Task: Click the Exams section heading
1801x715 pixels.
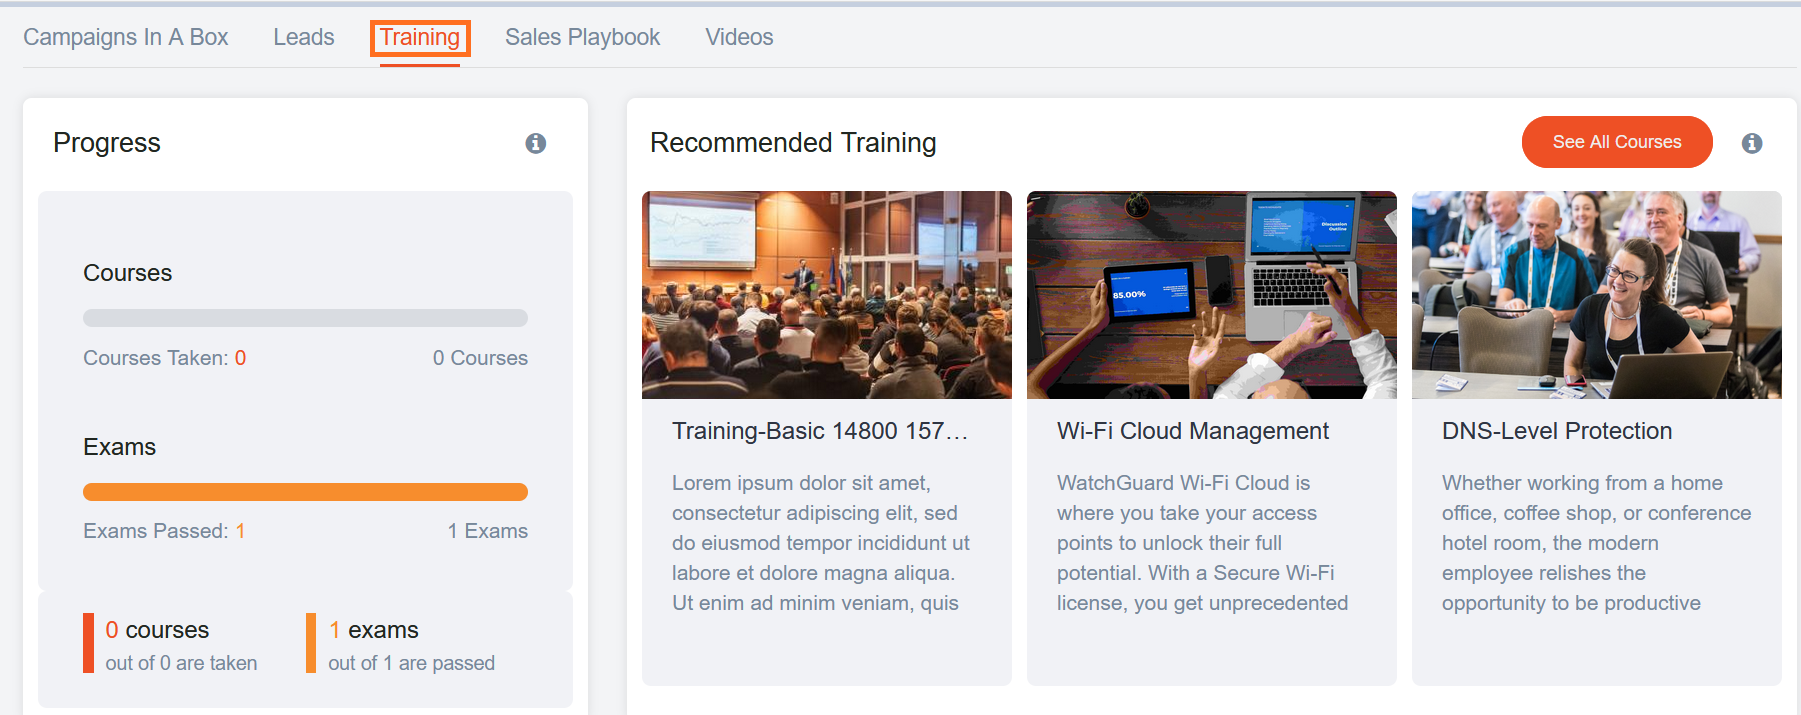Action: click(x=120, y=447)
